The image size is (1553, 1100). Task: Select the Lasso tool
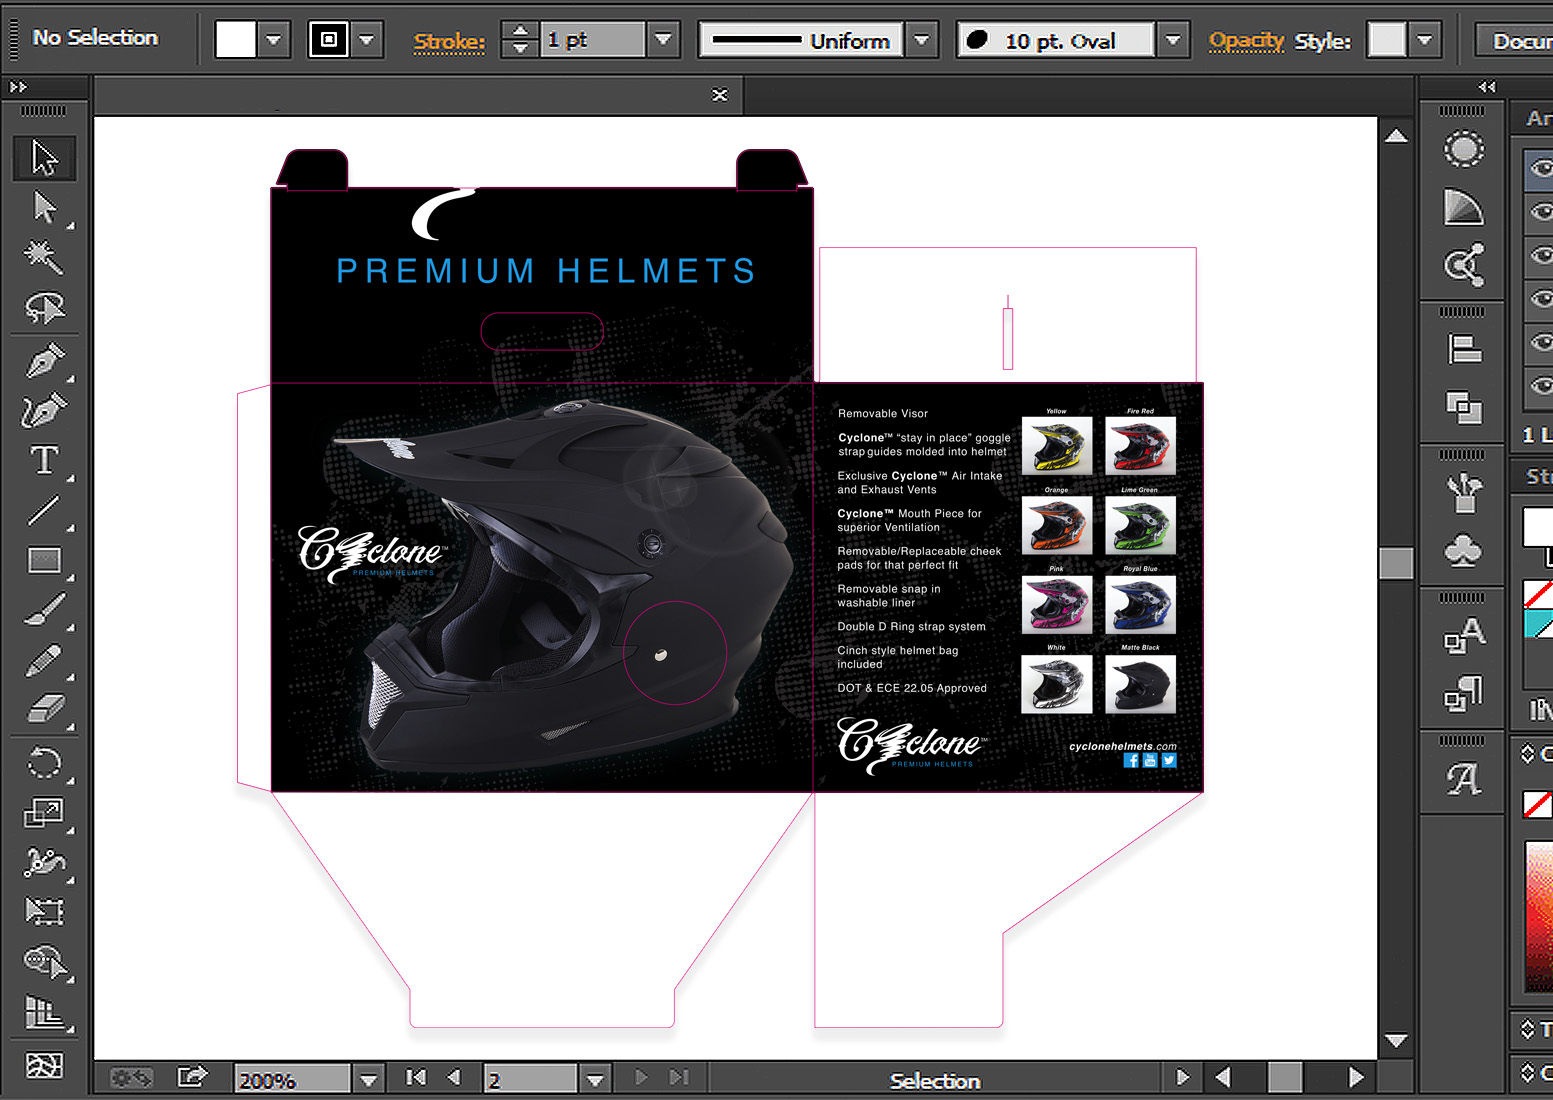coord(44,308)
